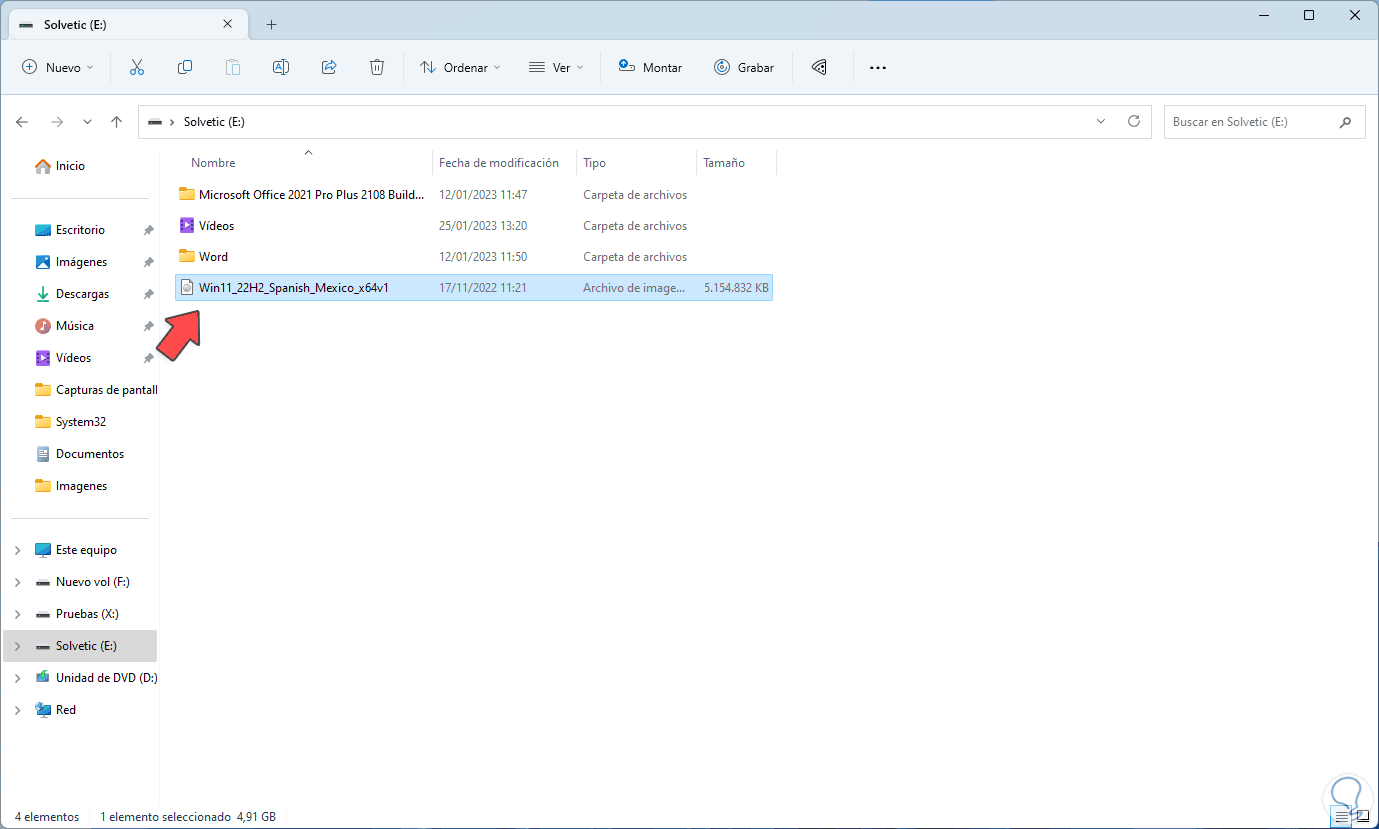Open Imagenes folder in navigation pane
Image resolution: width=1379 pixels, height=829 pixels.
point(81,486)
